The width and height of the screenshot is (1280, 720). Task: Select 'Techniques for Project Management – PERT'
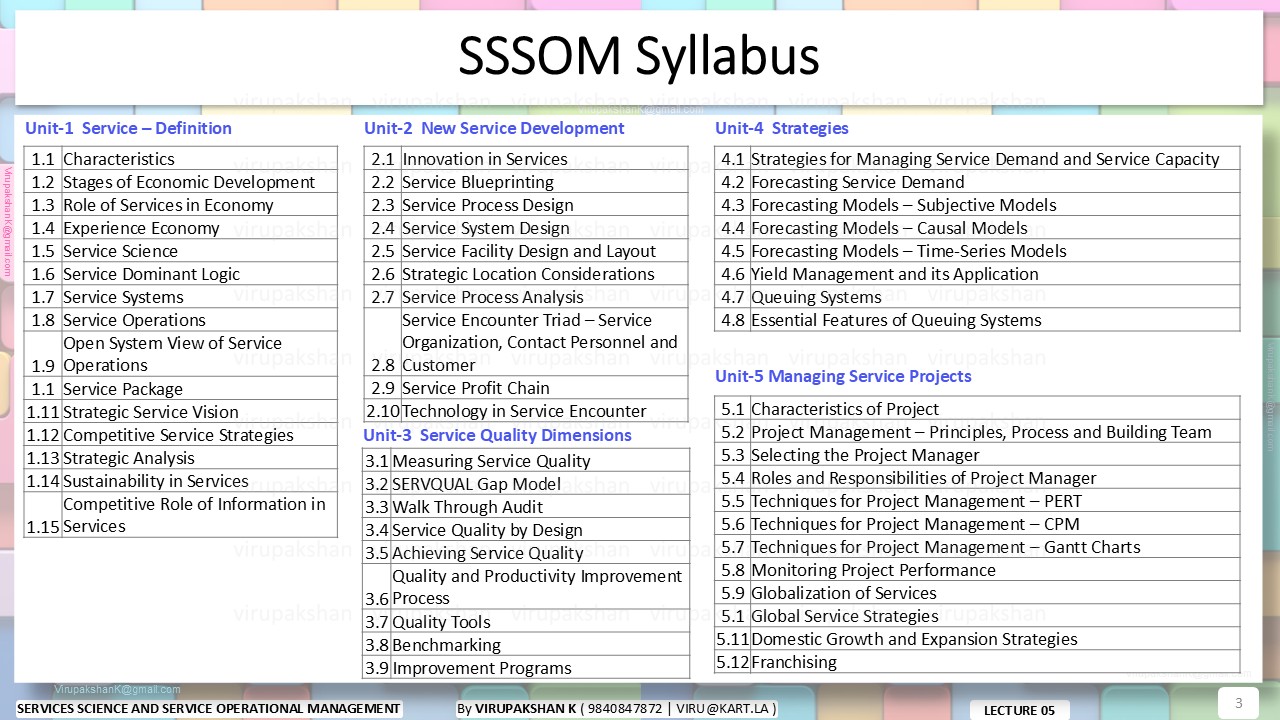[995, 500]
